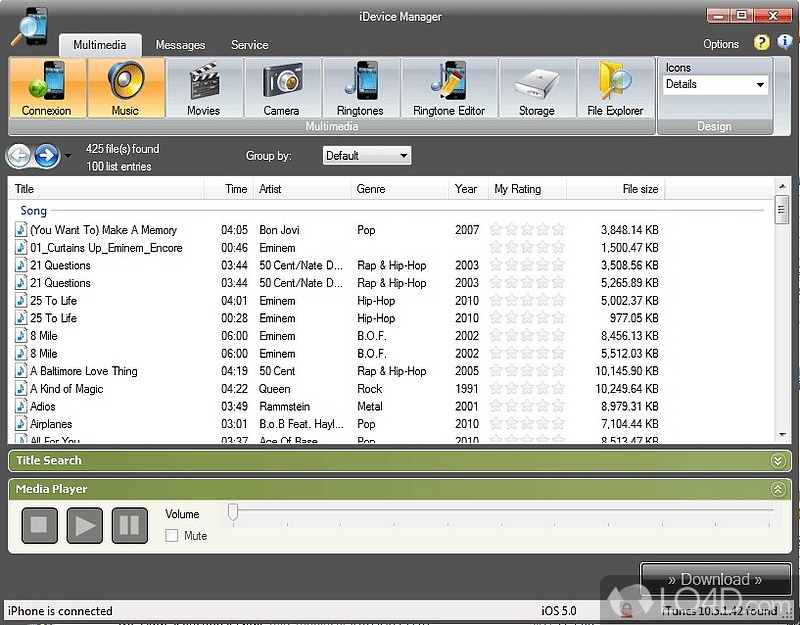Screen dimensions: 800x625
Task: Launch the Ringtone Editor
Action: click(x=449, y=88)
